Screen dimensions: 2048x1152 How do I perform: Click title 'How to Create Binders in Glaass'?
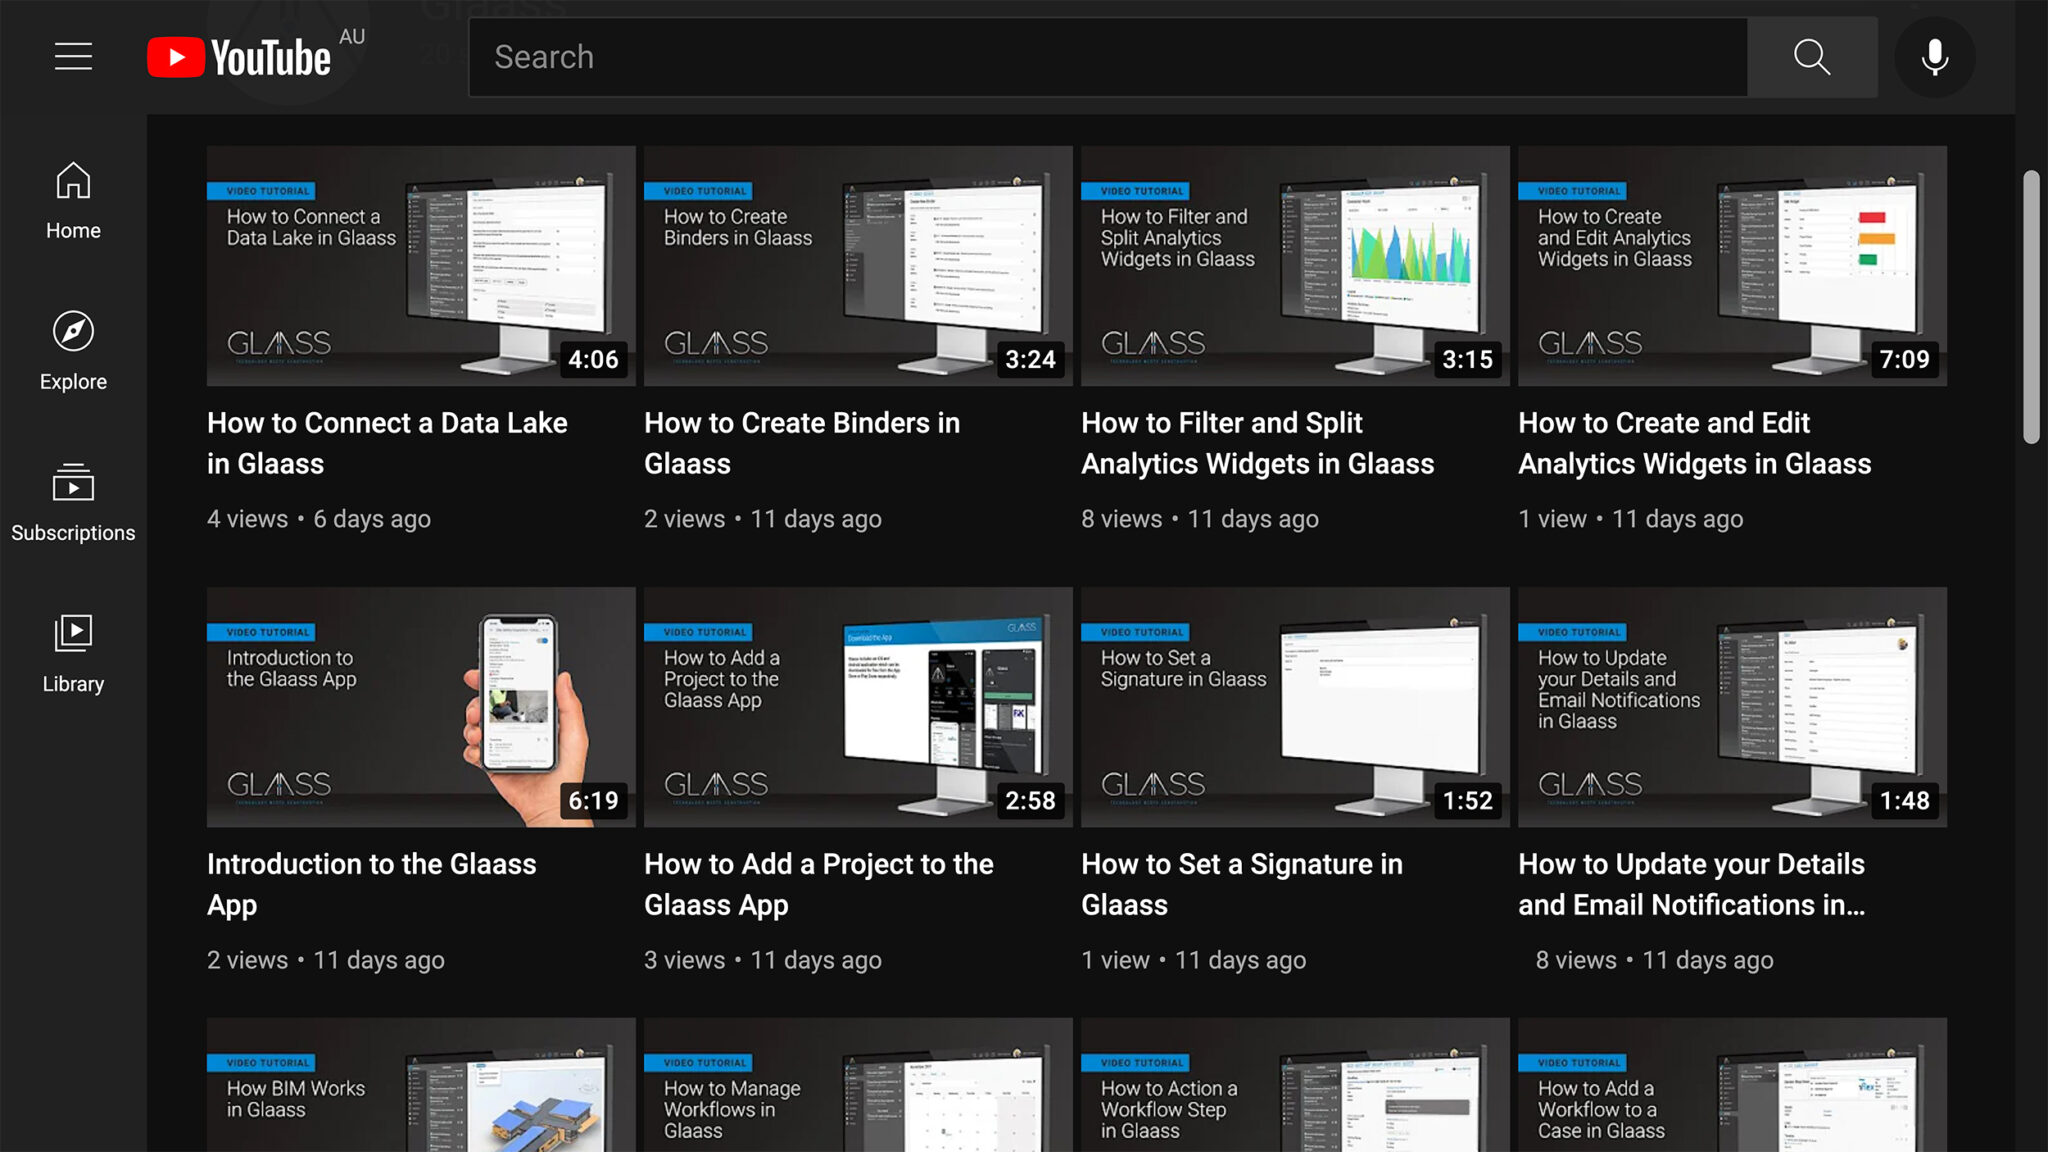tap(802, 443)
